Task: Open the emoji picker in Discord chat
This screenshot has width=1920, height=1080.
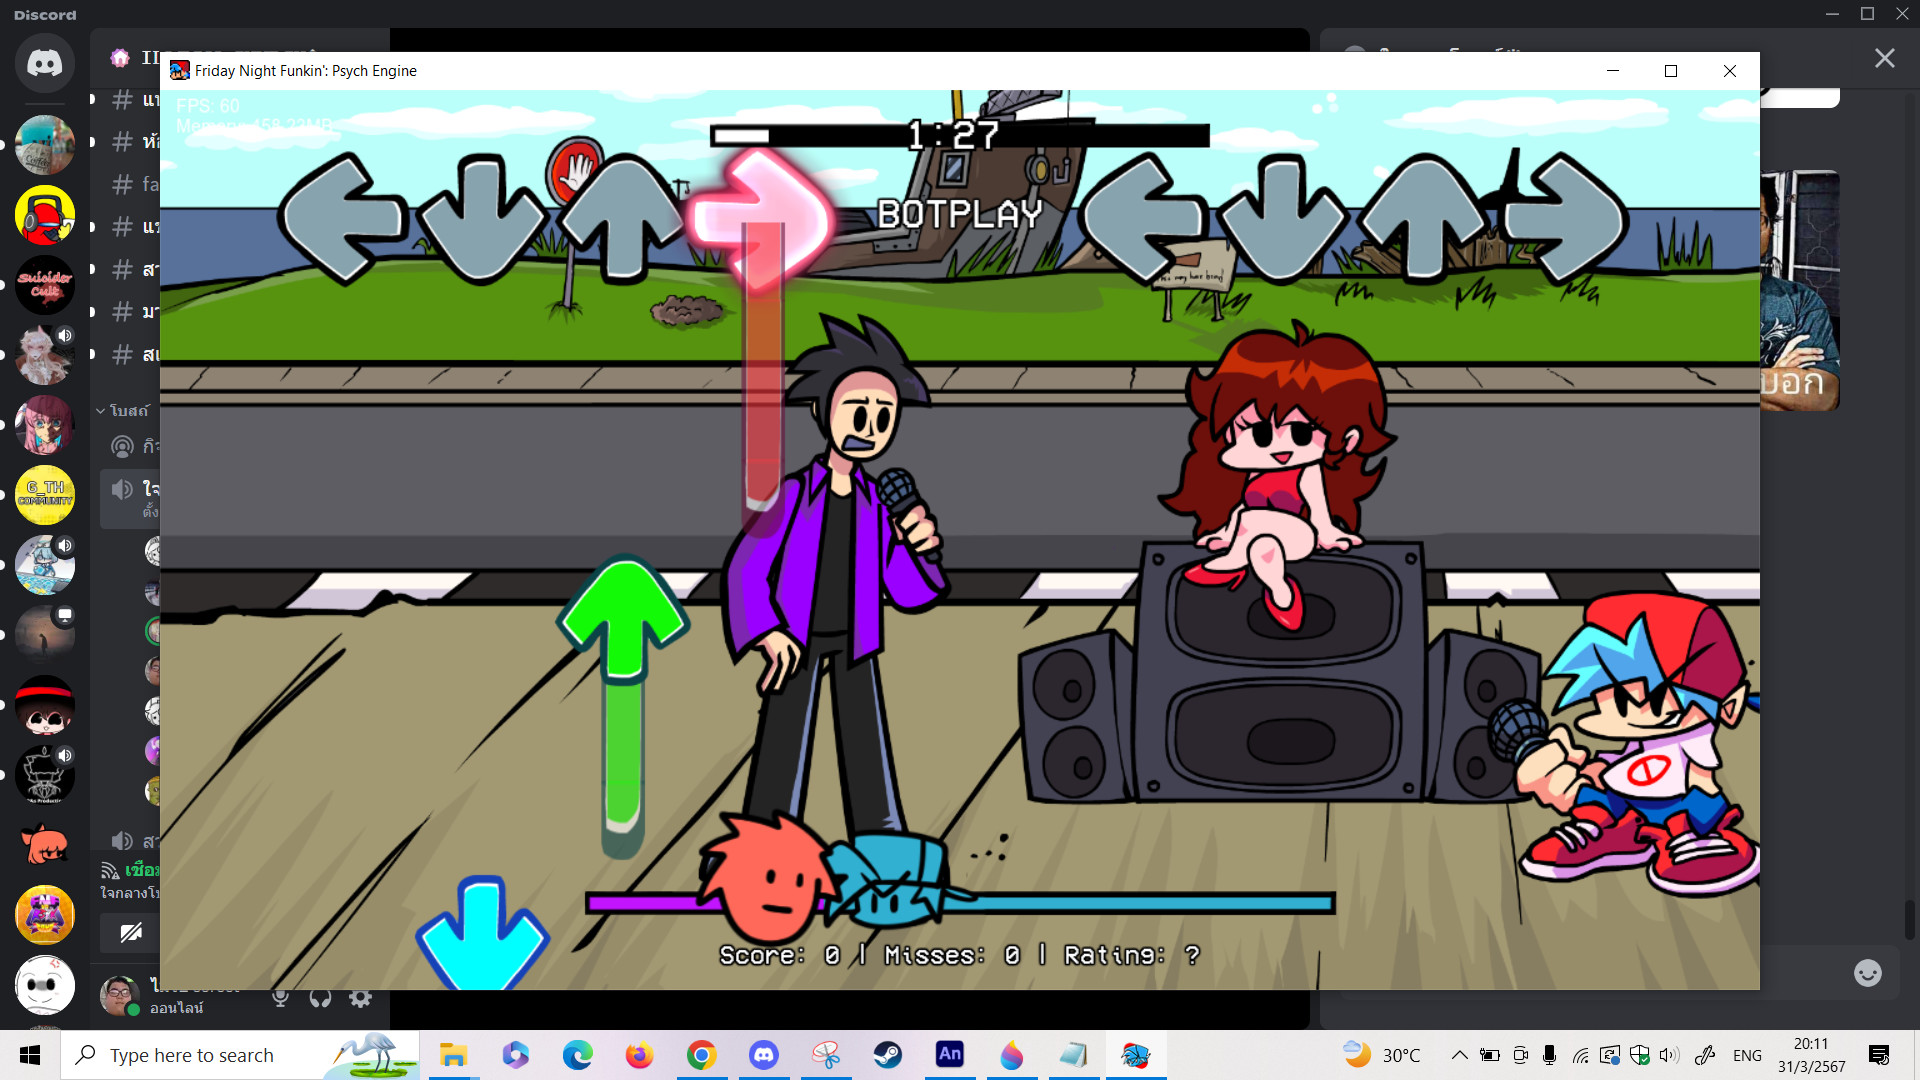Action: 1867,973
